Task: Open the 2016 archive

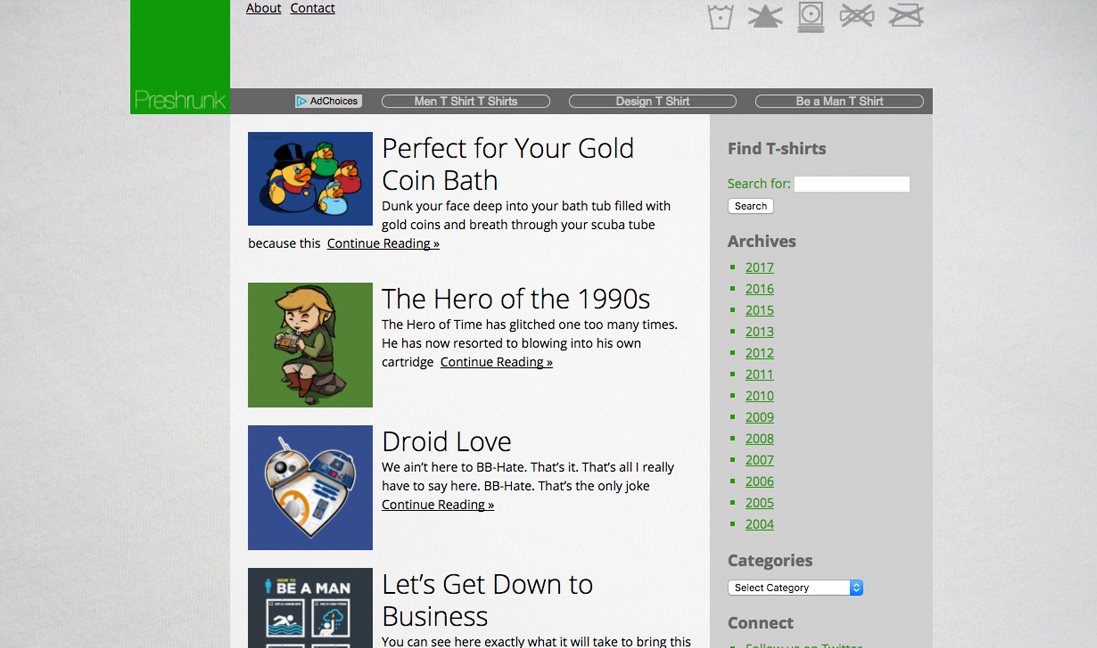Action: pos(759,289)
